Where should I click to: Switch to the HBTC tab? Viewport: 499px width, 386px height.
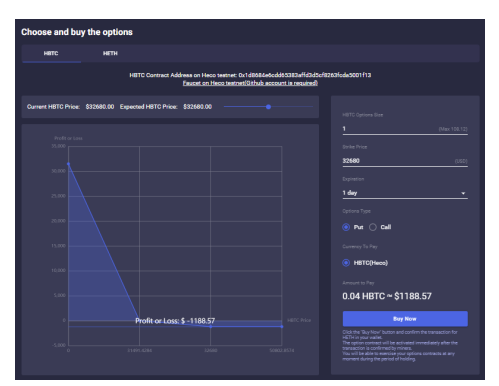pyautogui.click(x=51, y=54)
